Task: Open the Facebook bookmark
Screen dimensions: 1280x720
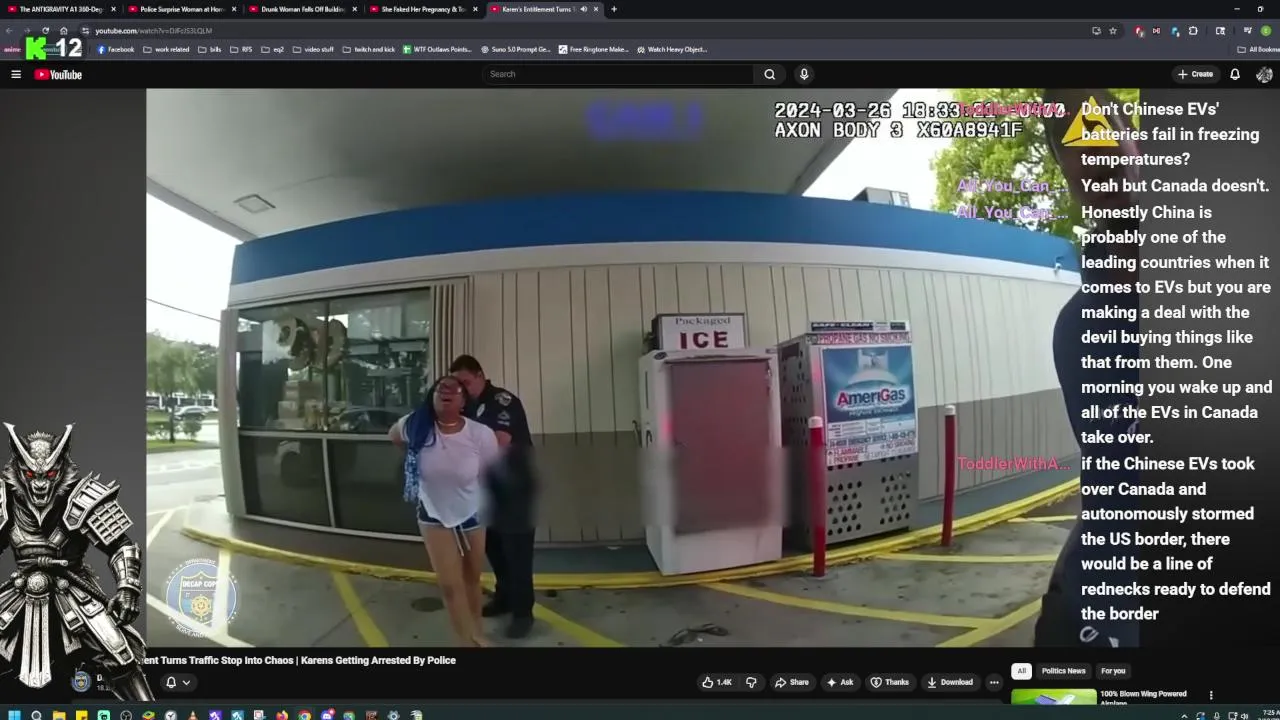Action: 116,49
